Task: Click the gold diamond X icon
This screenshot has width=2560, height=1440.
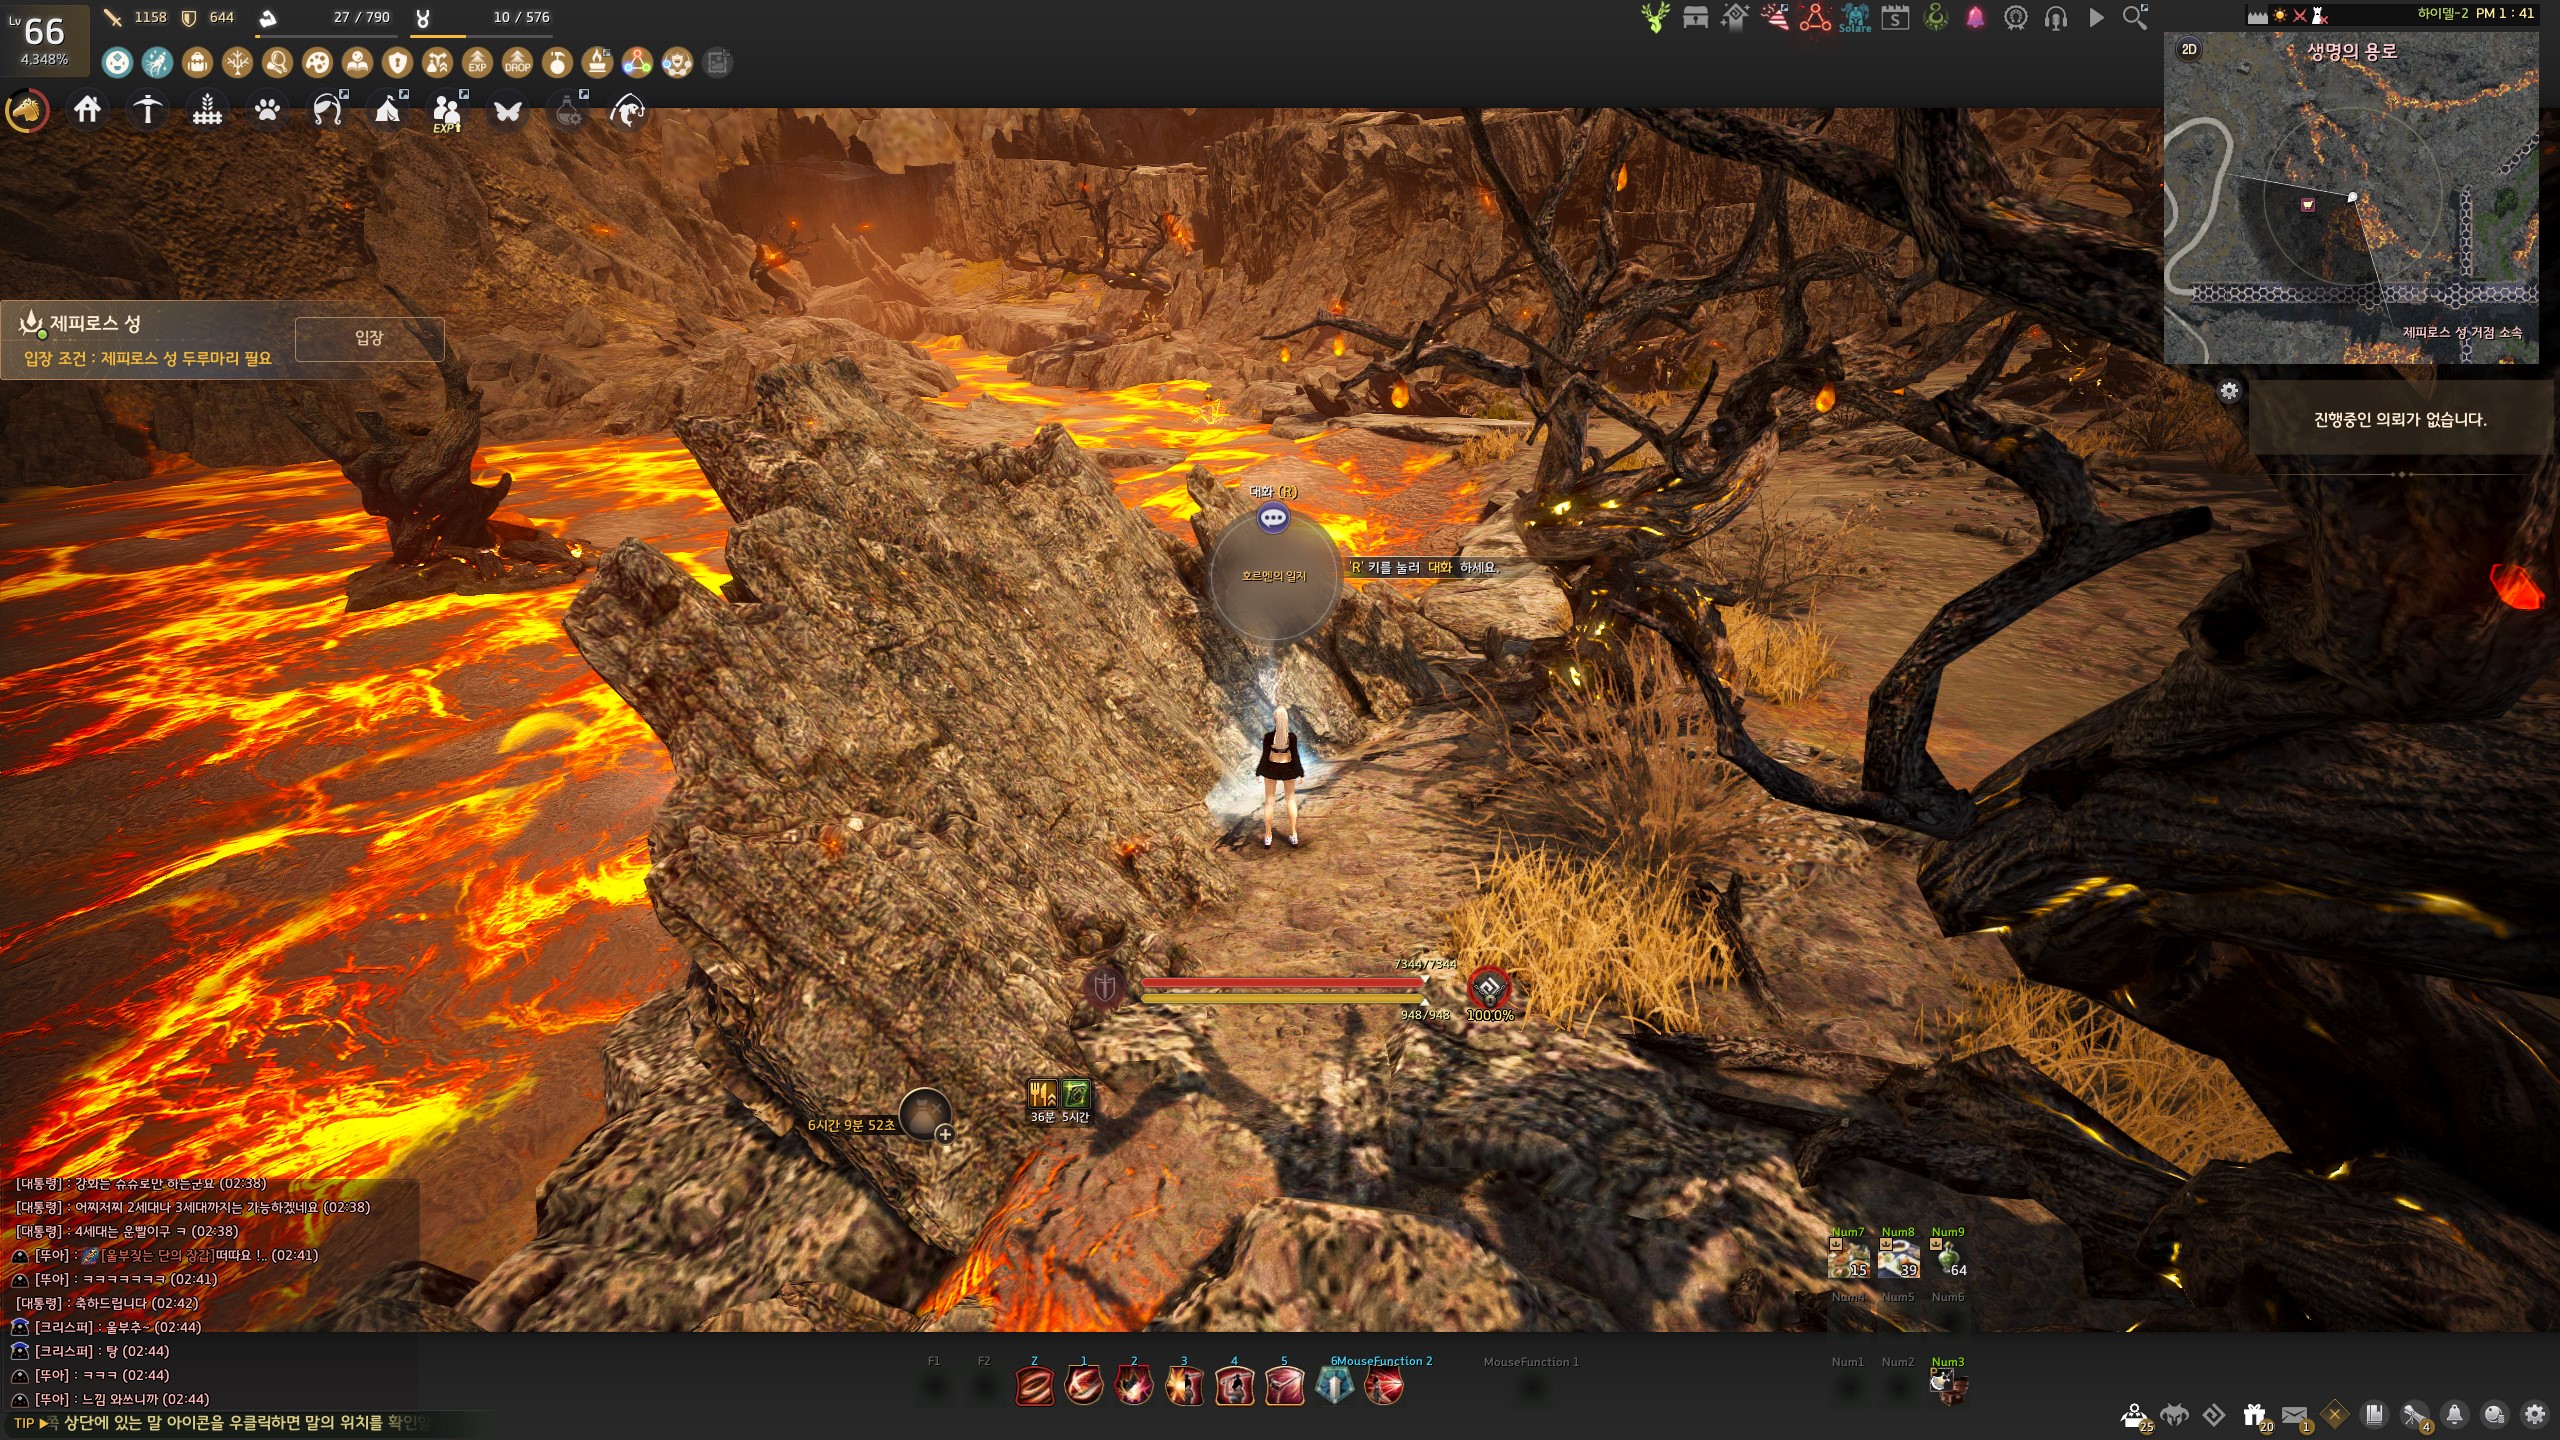Action: 2335,1415
